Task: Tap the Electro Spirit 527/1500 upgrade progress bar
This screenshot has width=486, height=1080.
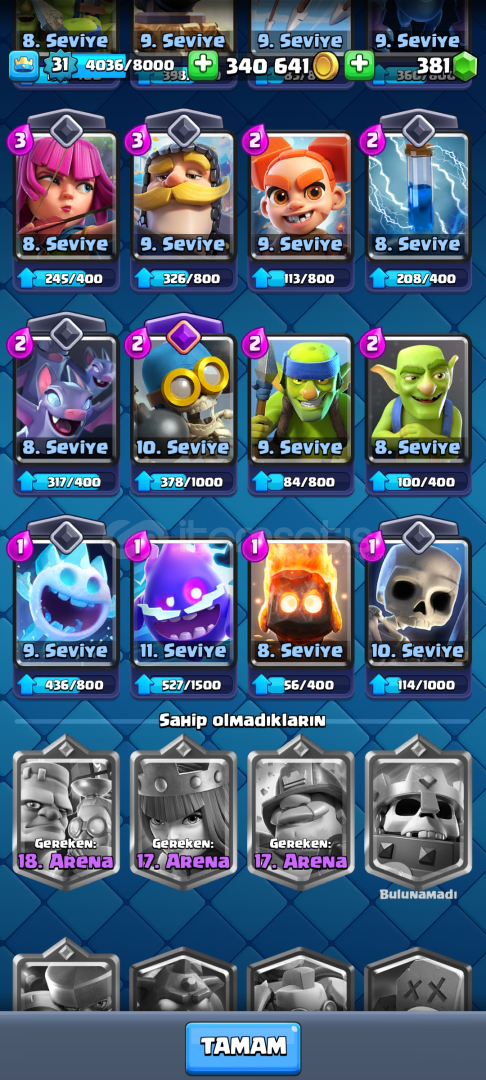Action: pos(184,685)
